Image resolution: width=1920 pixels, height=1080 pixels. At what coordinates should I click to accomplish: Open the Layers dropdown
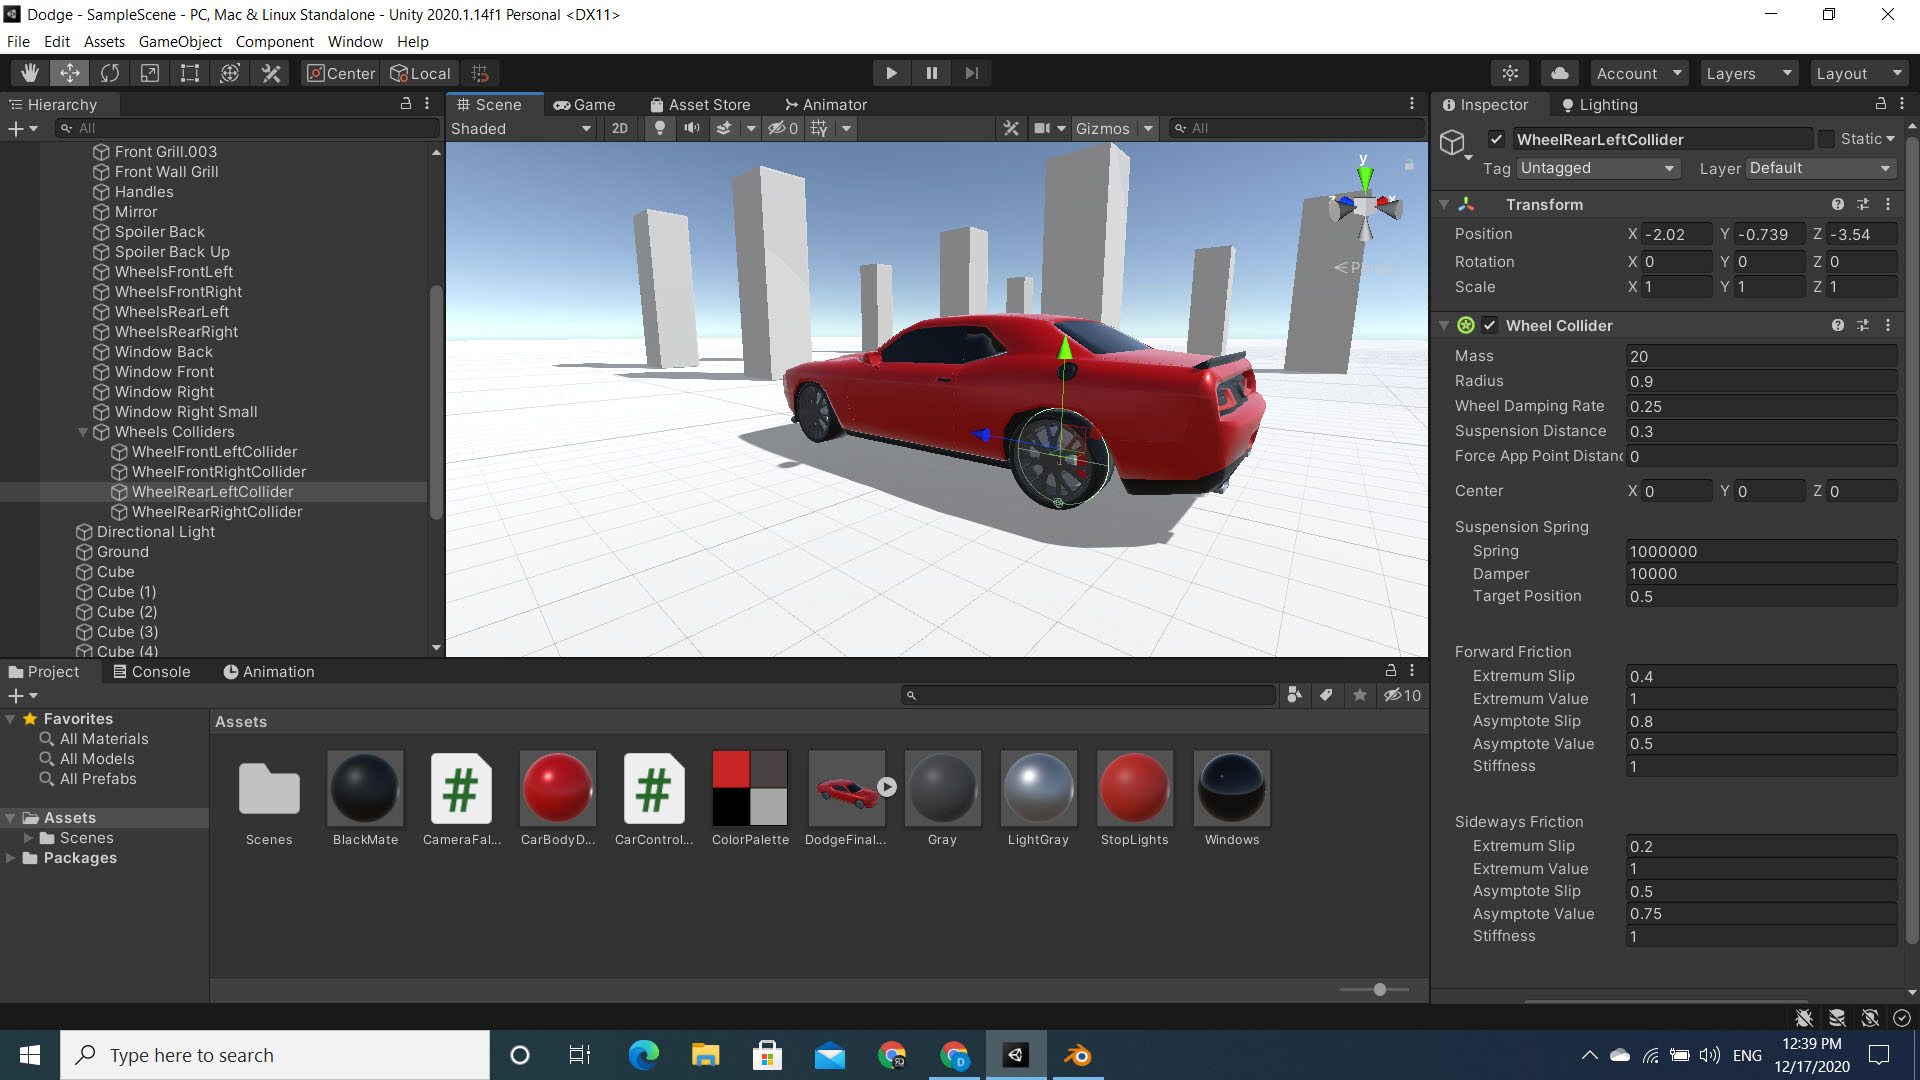pyautogui.click(x=1747, y=73)
